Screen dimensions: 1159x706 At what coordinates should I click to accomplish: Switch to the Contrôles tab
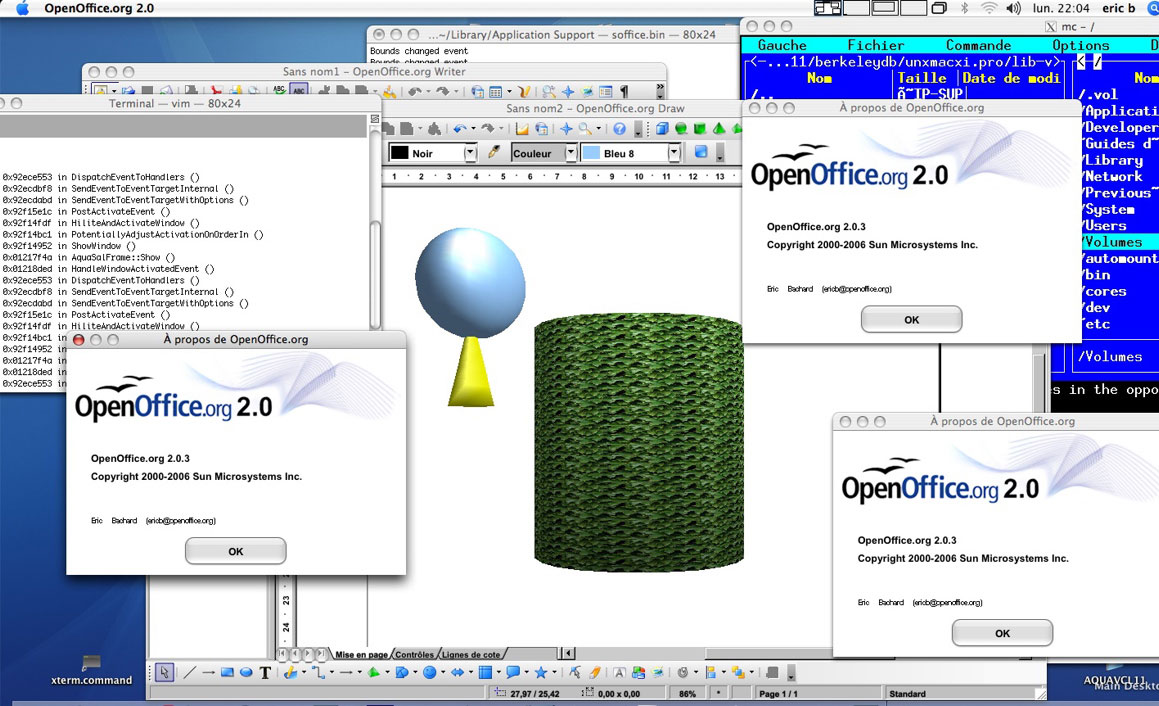tap(415, 654)
